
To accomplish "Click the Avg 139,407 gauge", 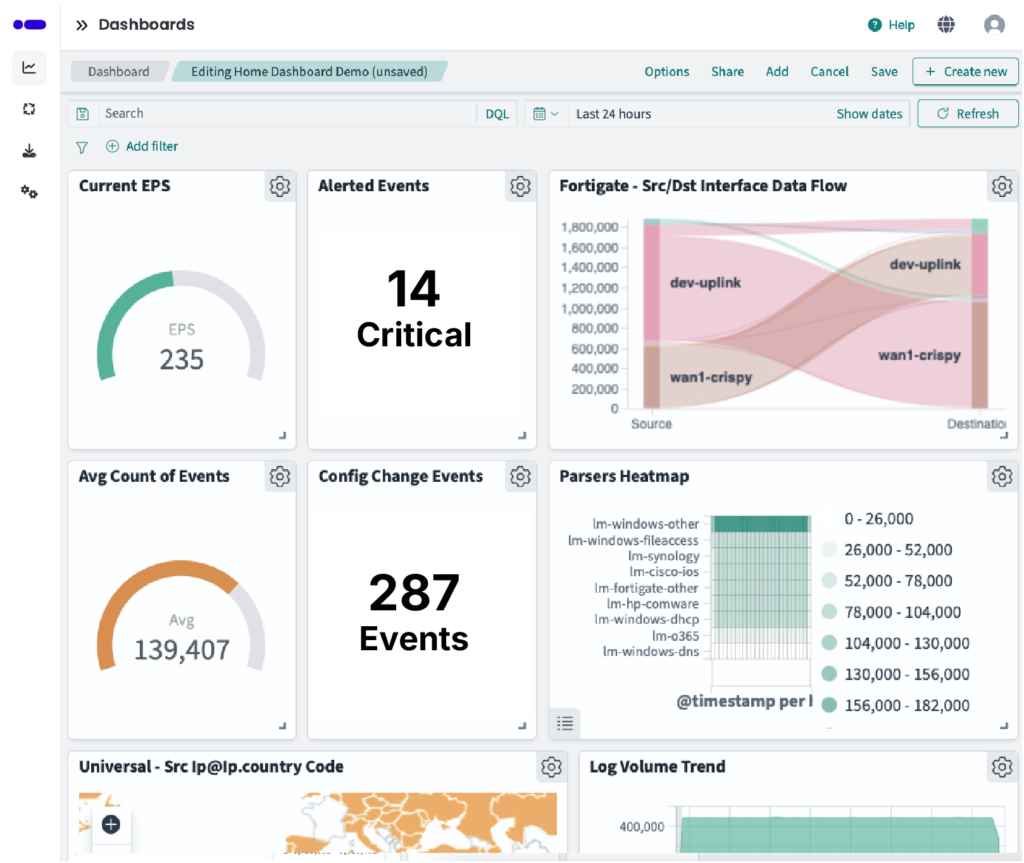I will tap(181, 617).
